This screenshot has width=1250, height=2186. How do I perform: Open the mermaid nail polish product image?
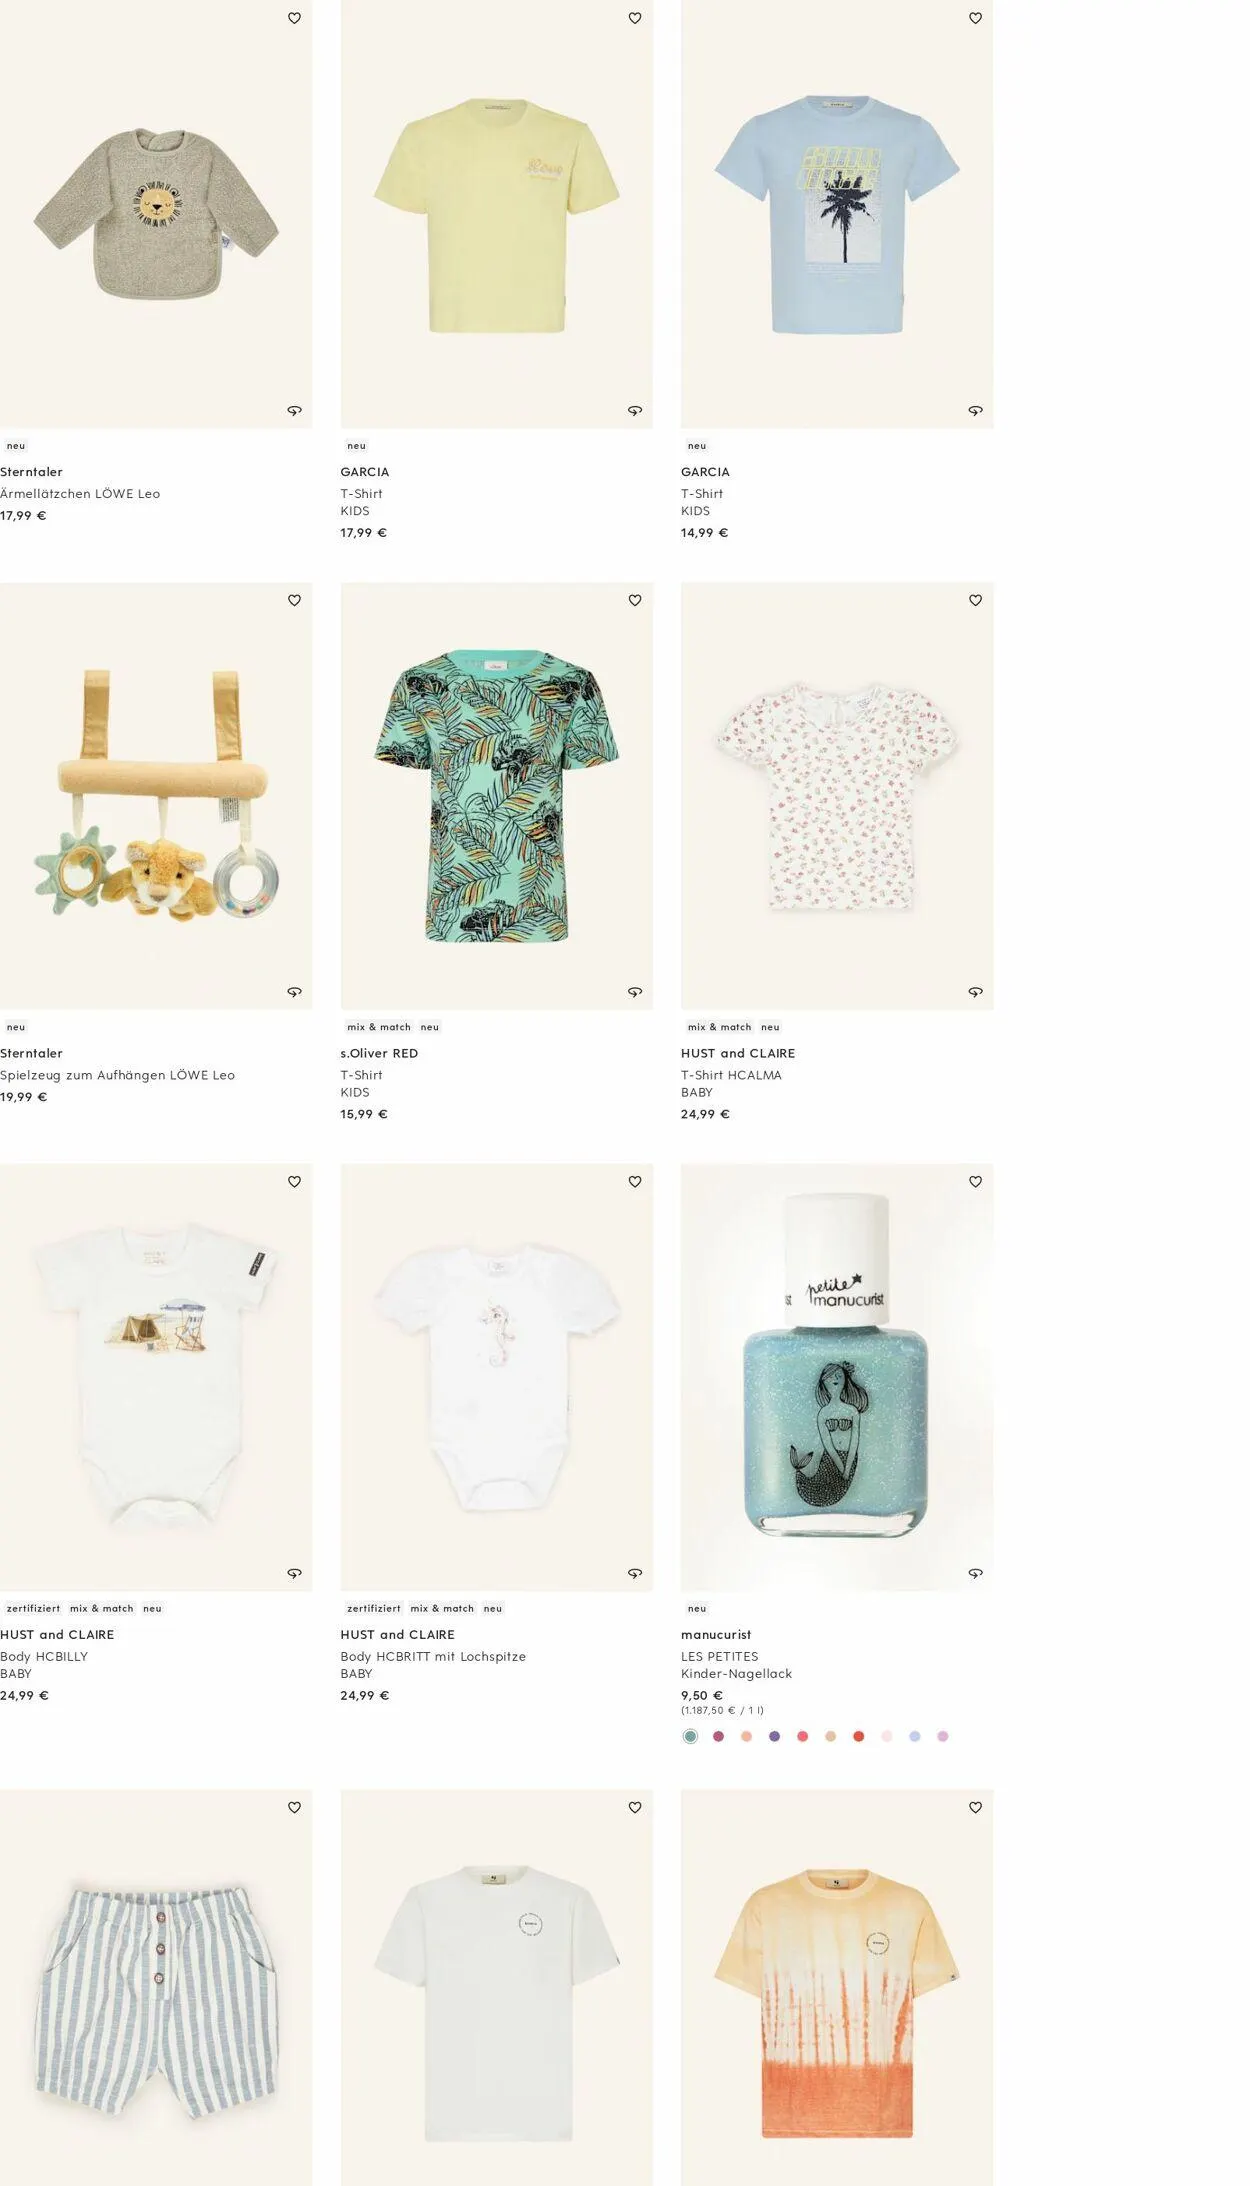[837, 1377]
